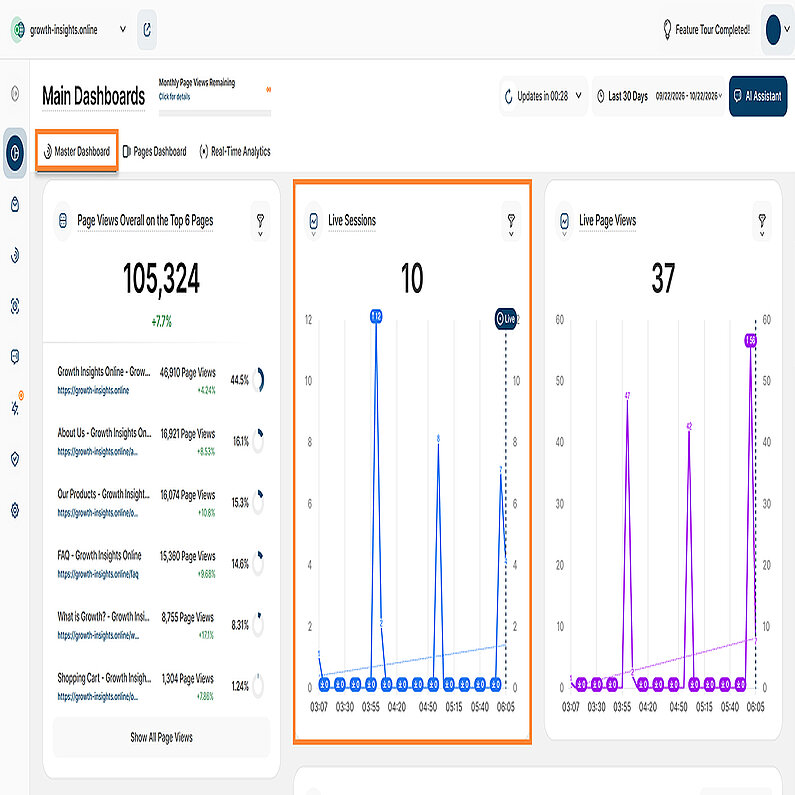The width and height of the screenshot is (795, 795).
Task: Click the Live Sessions title
Action: point(352,221)
